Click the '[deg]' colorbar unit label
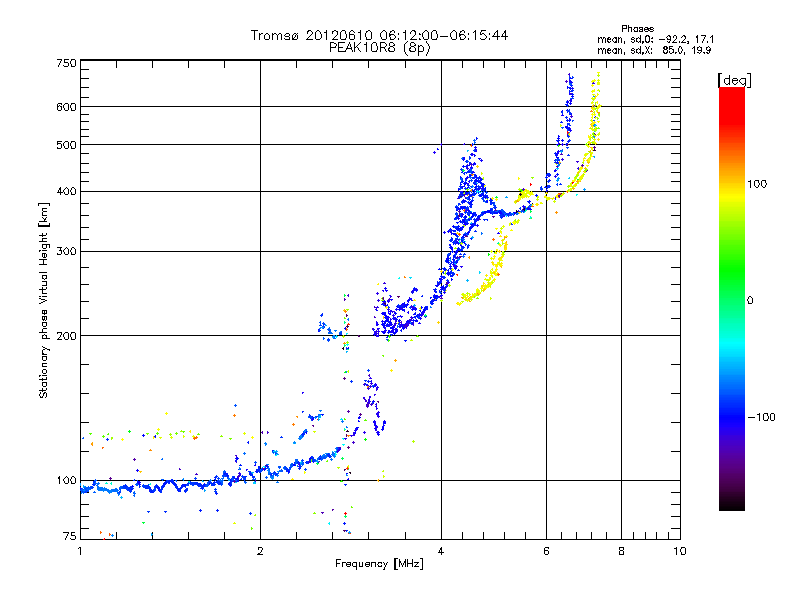The width and height of the screenshot is (800, 600). 734,80
